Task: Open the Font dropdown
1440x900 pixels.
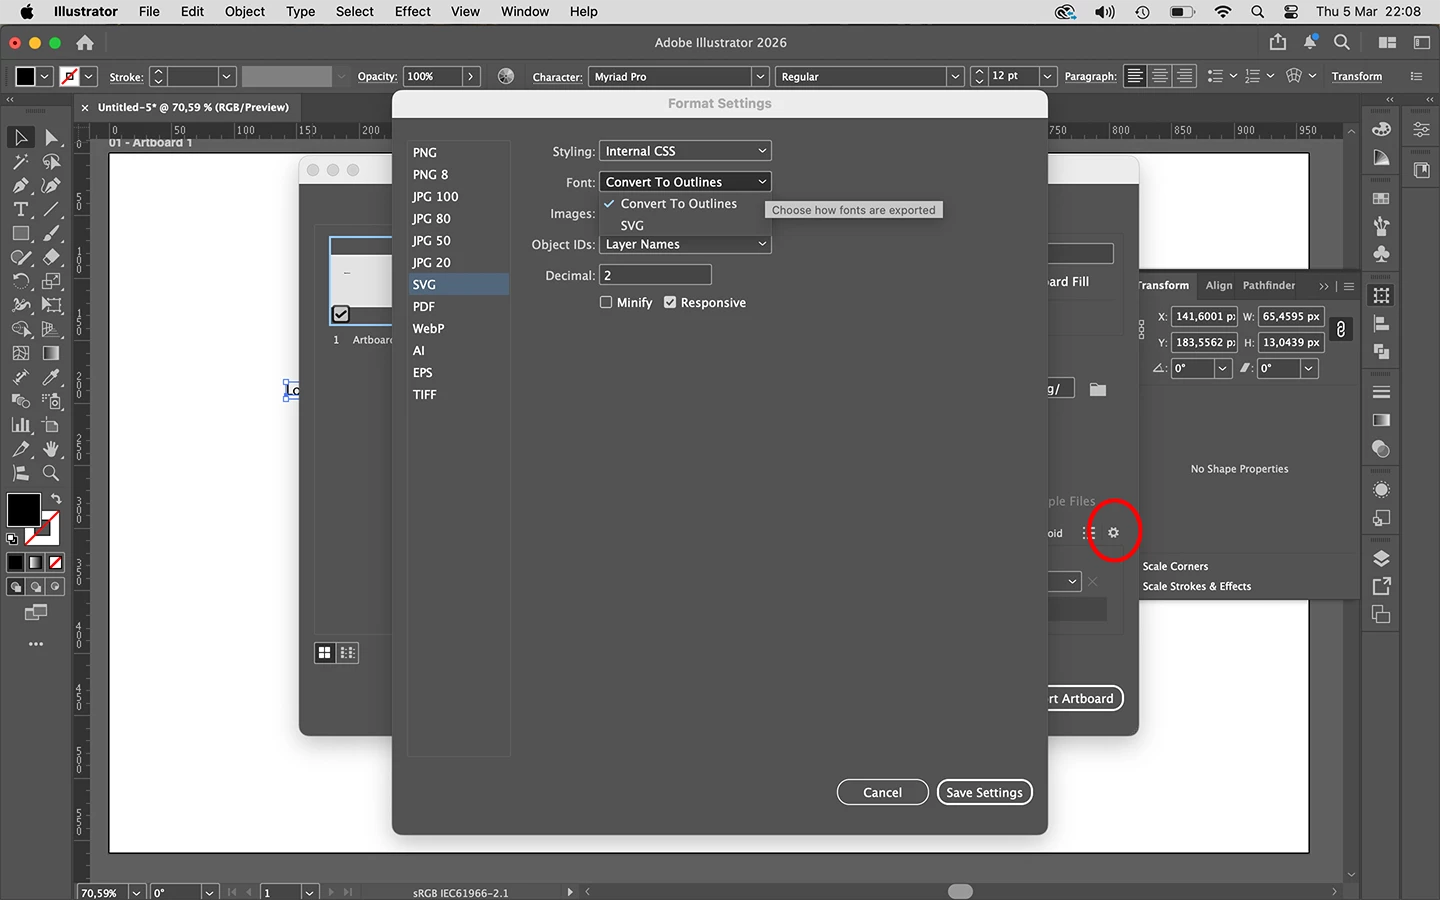Action: pyautogui.click(x=685, y=182)
